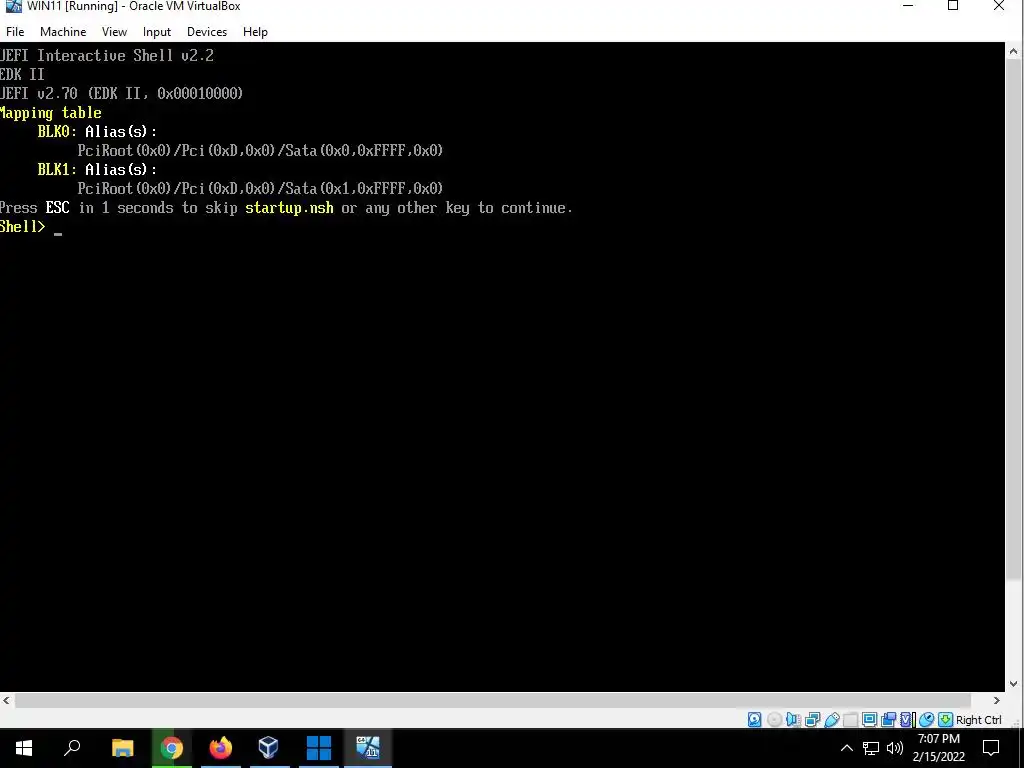Image resolution: width=1024 pixels, height=768 pixels.
Task: Click the network adapter status icon
Action: pos(812,720)
